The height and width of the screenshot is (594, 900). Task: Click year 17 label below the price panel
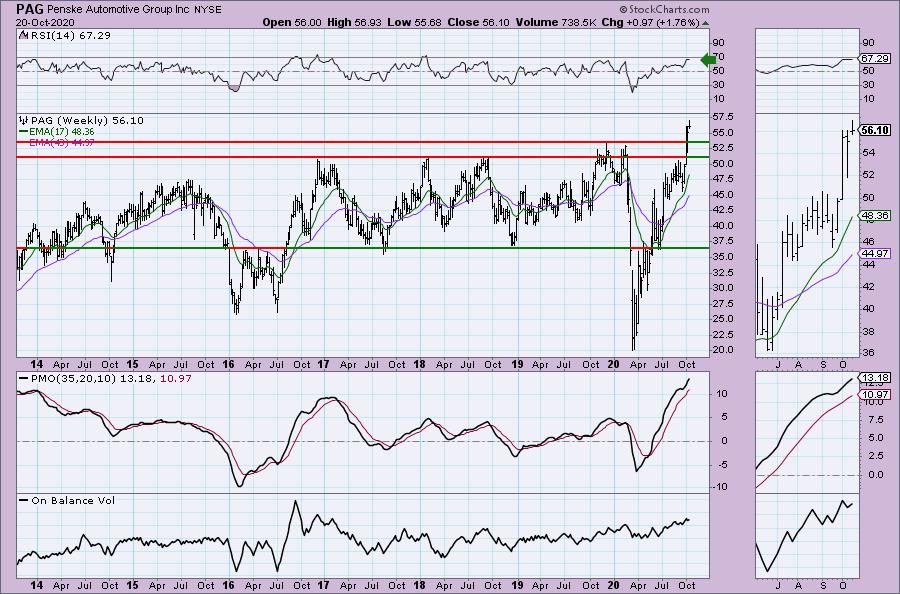tap(324, 364)
